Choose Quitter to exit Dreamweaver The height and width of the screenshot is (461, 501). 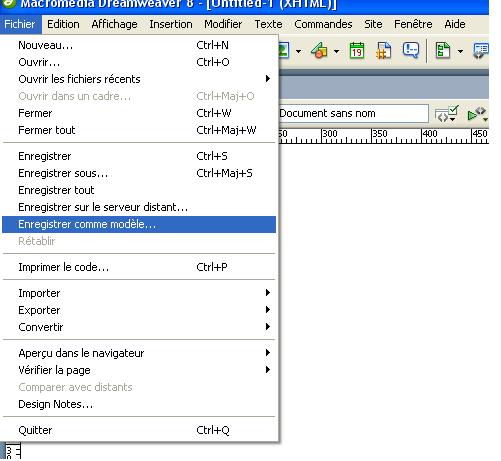pyautogui.click(x=139, y=430)
